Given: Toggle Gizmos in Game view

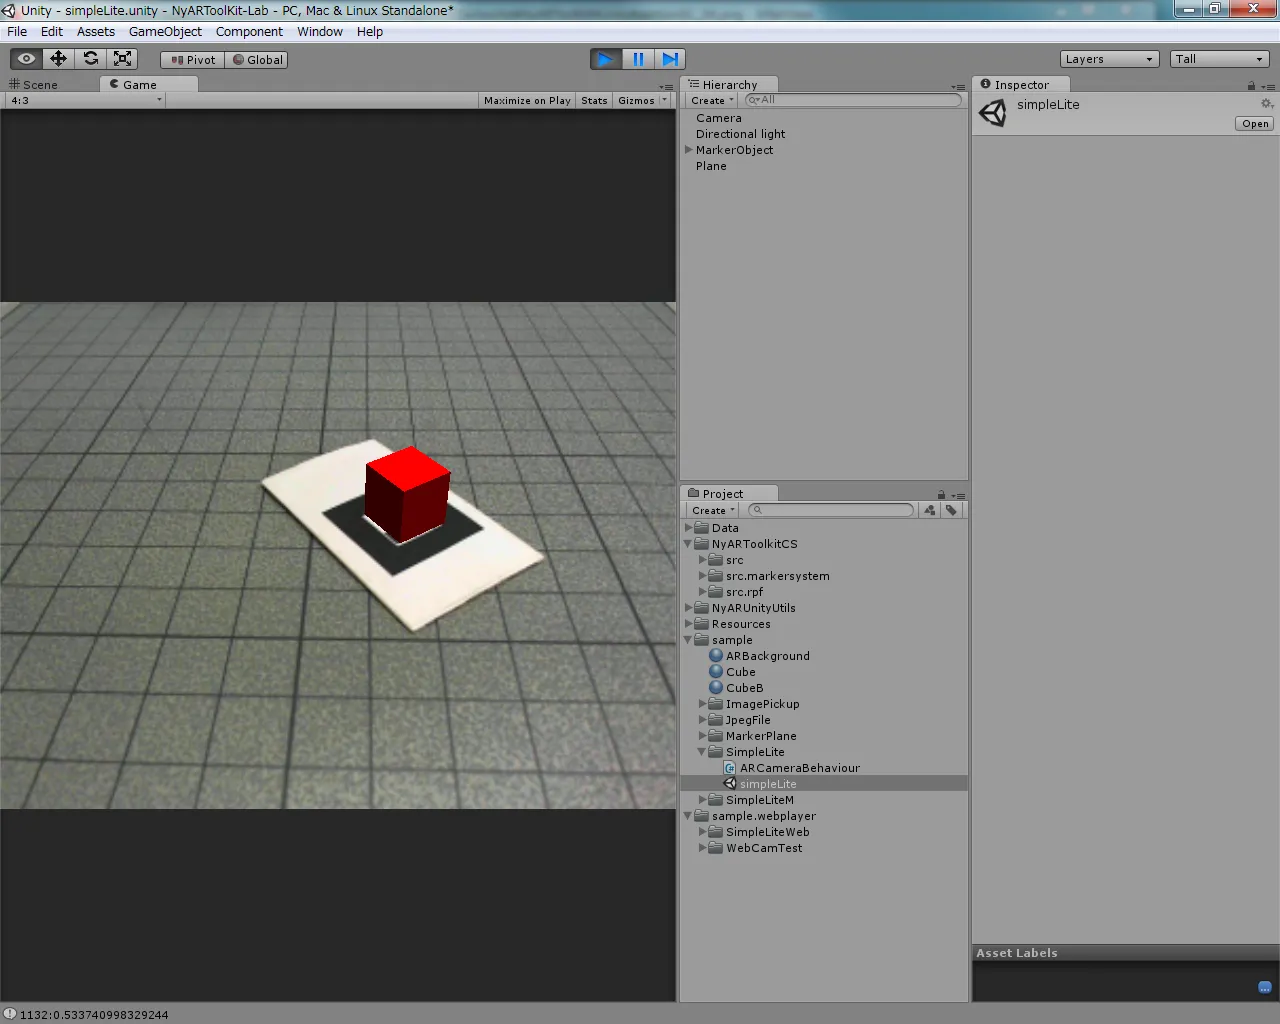Looking at the screenshot, I should 636,100.
